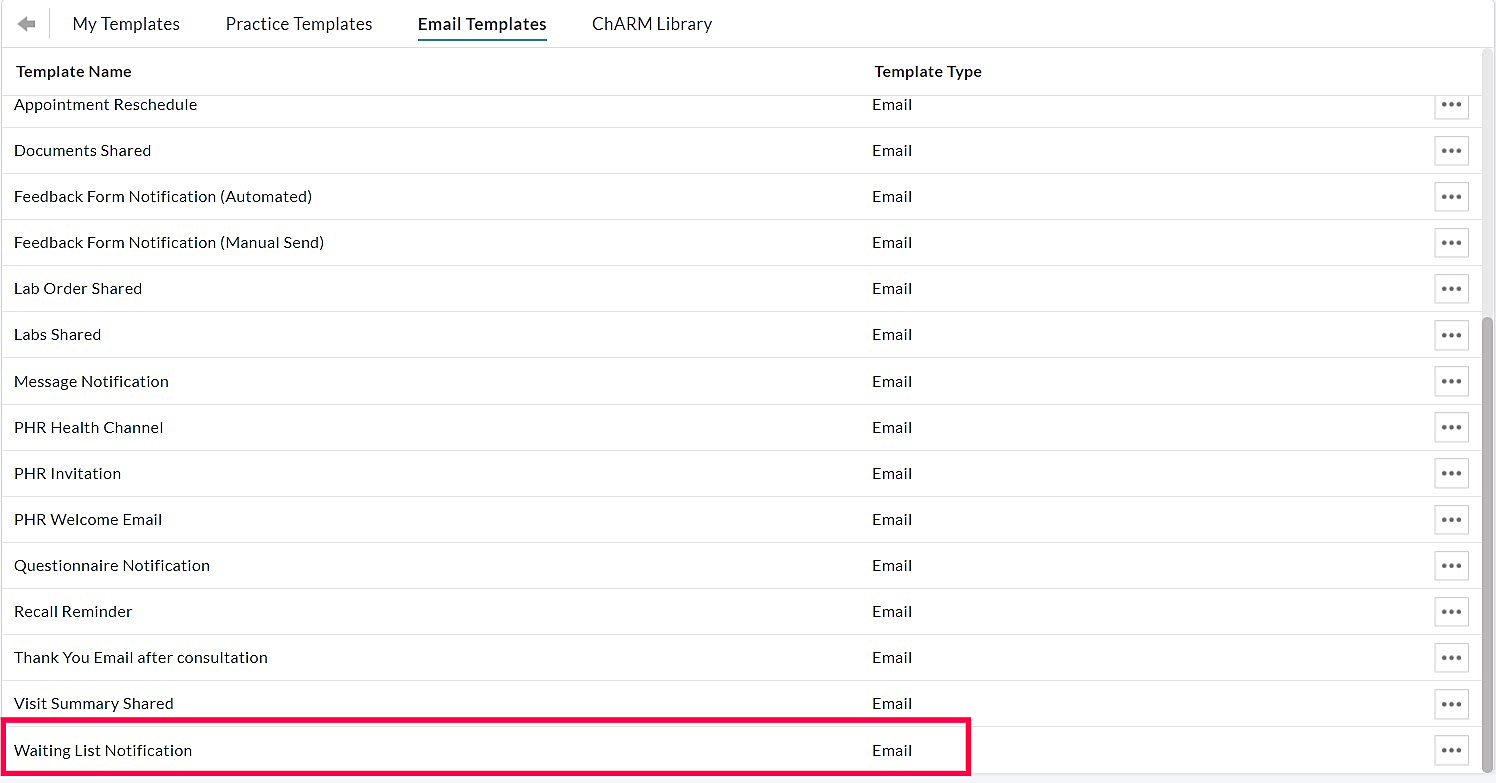Open the Feedback Form Notification (Automated) template
This screenshot has width=1496, height=783.
(163, 196)
